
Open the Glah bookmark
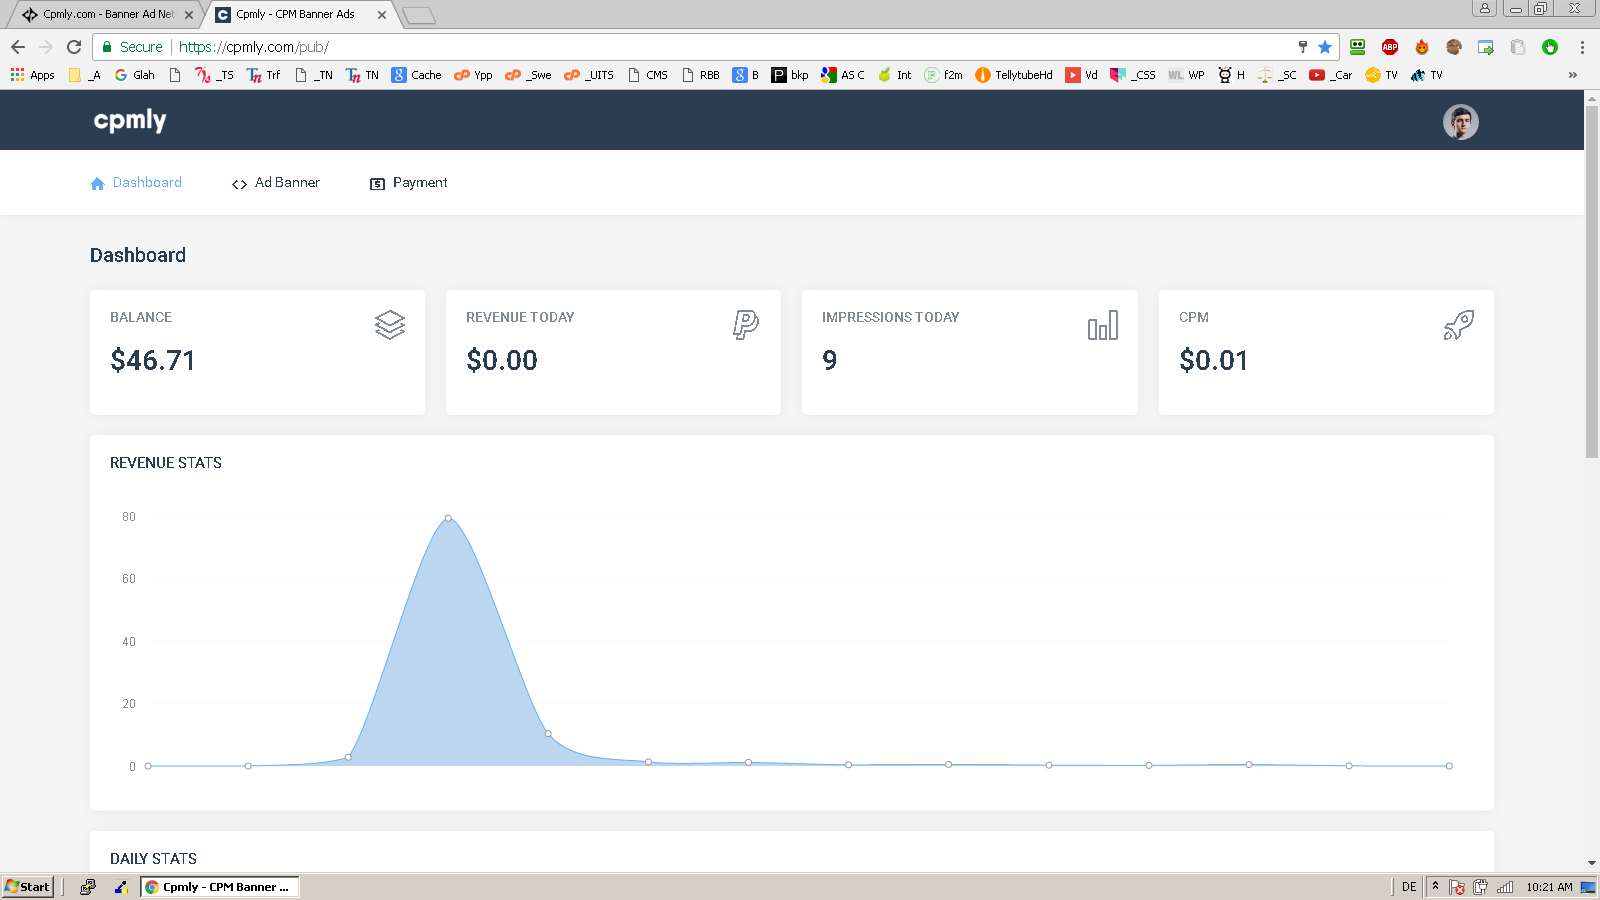click(135, 75)
